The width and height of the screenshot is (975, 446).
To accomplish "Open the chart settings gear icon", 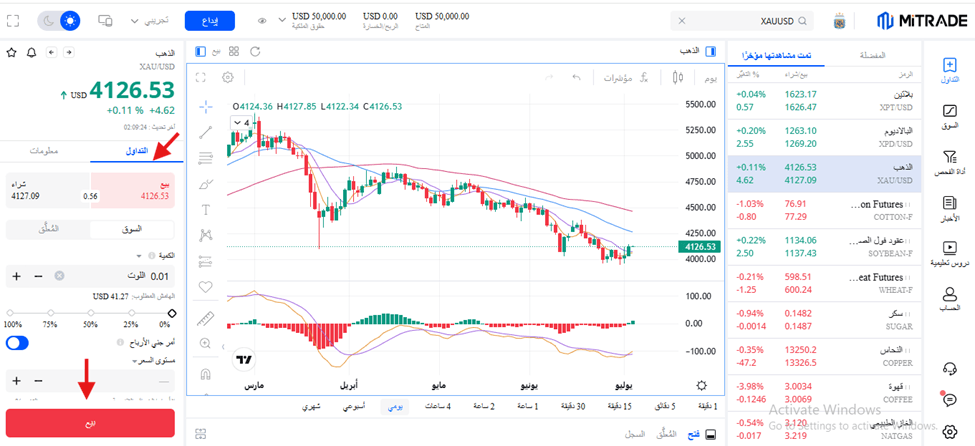I will [x=228, y=77].
